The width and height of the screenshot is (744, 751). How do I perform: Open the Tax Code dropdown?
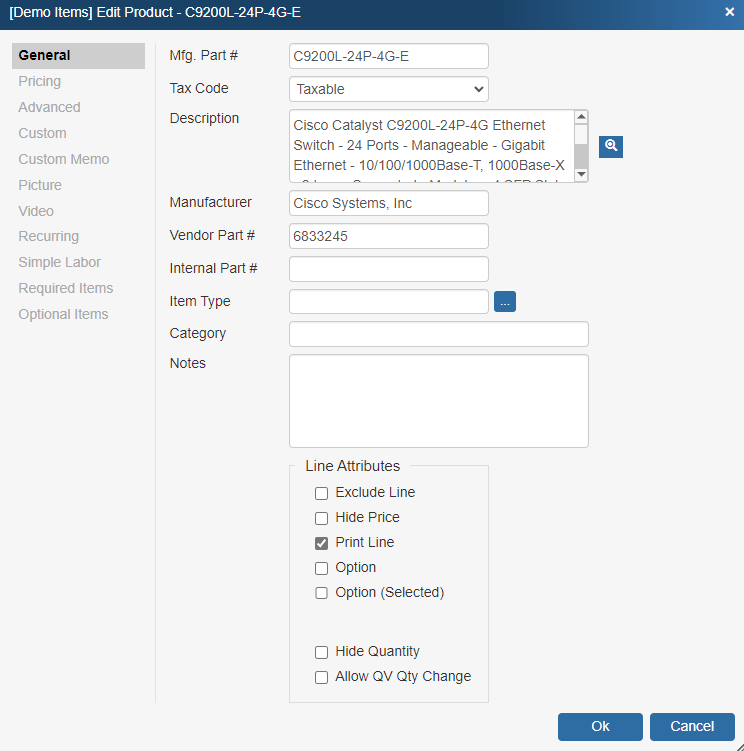tap(388, 89)
